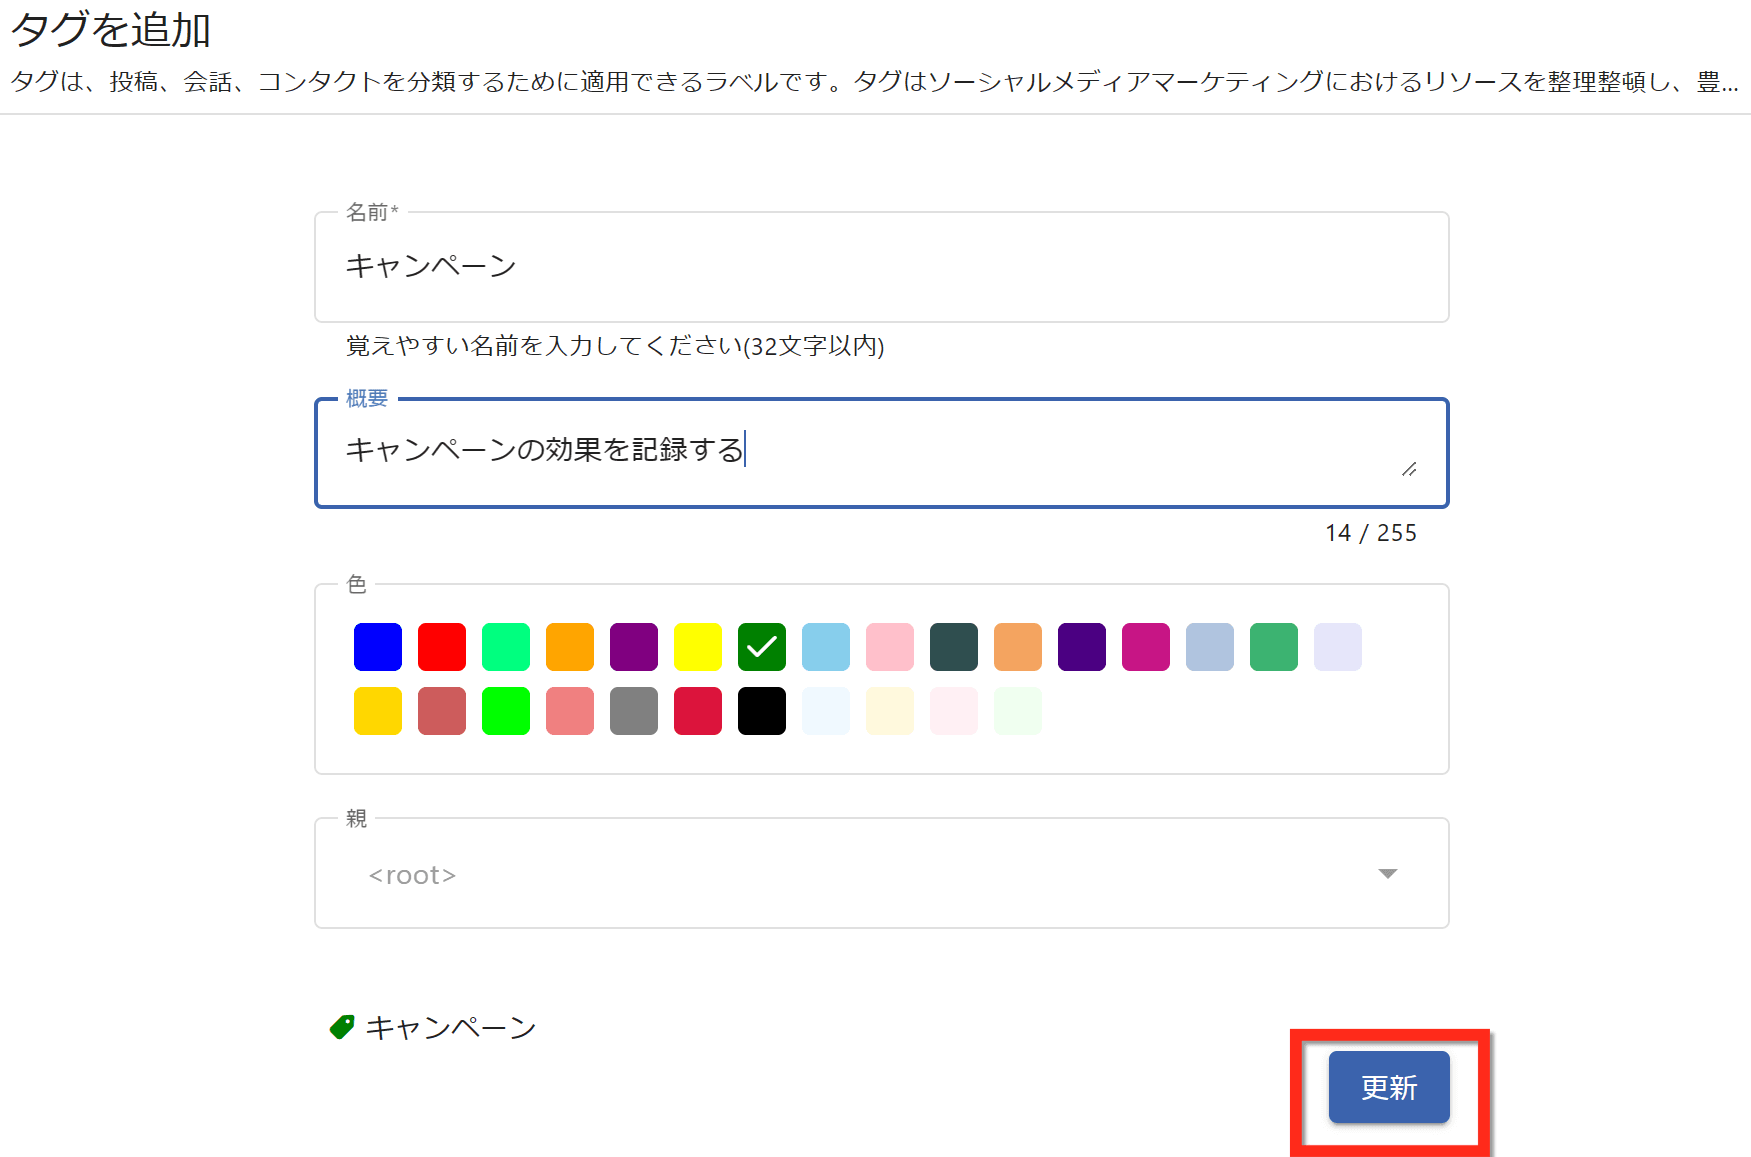Screen dimensions: 1751x1157
Task: Select the gold swatch in second row
Action: 378,711
